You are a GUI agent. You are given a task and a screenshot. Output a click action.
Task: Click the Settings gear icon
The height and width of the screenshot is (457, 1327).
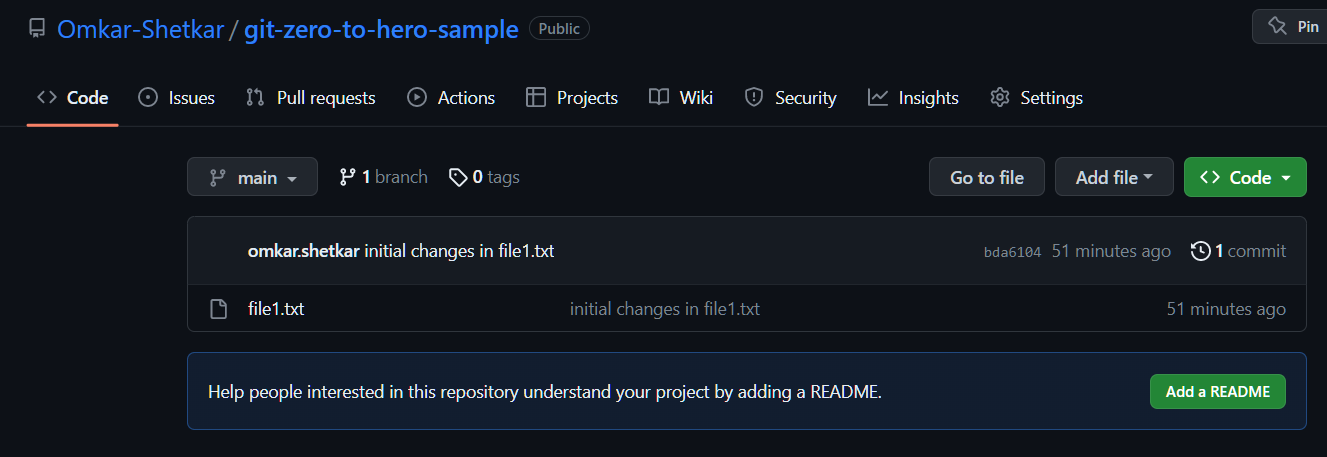pyautogui.click(x=999, y=97)
